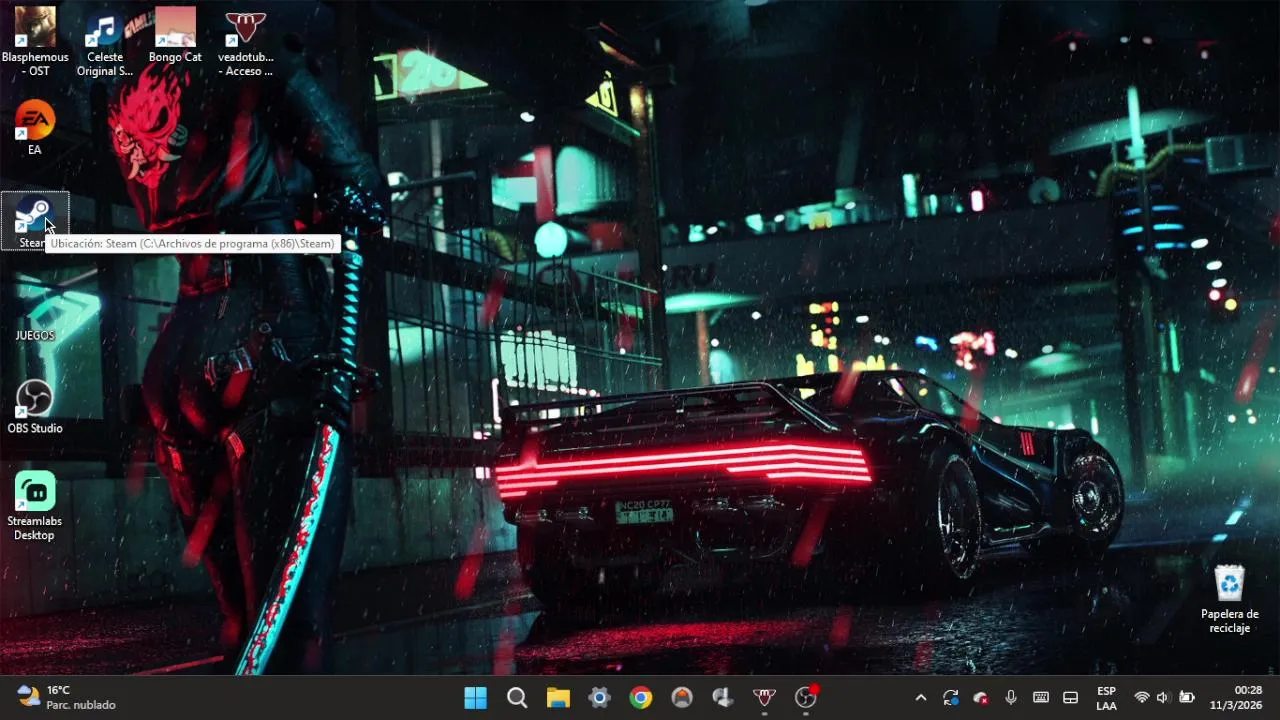The image size is (1280, 720).
Task: Open the gear Settings taskbar icon
Action: point(599,698)
